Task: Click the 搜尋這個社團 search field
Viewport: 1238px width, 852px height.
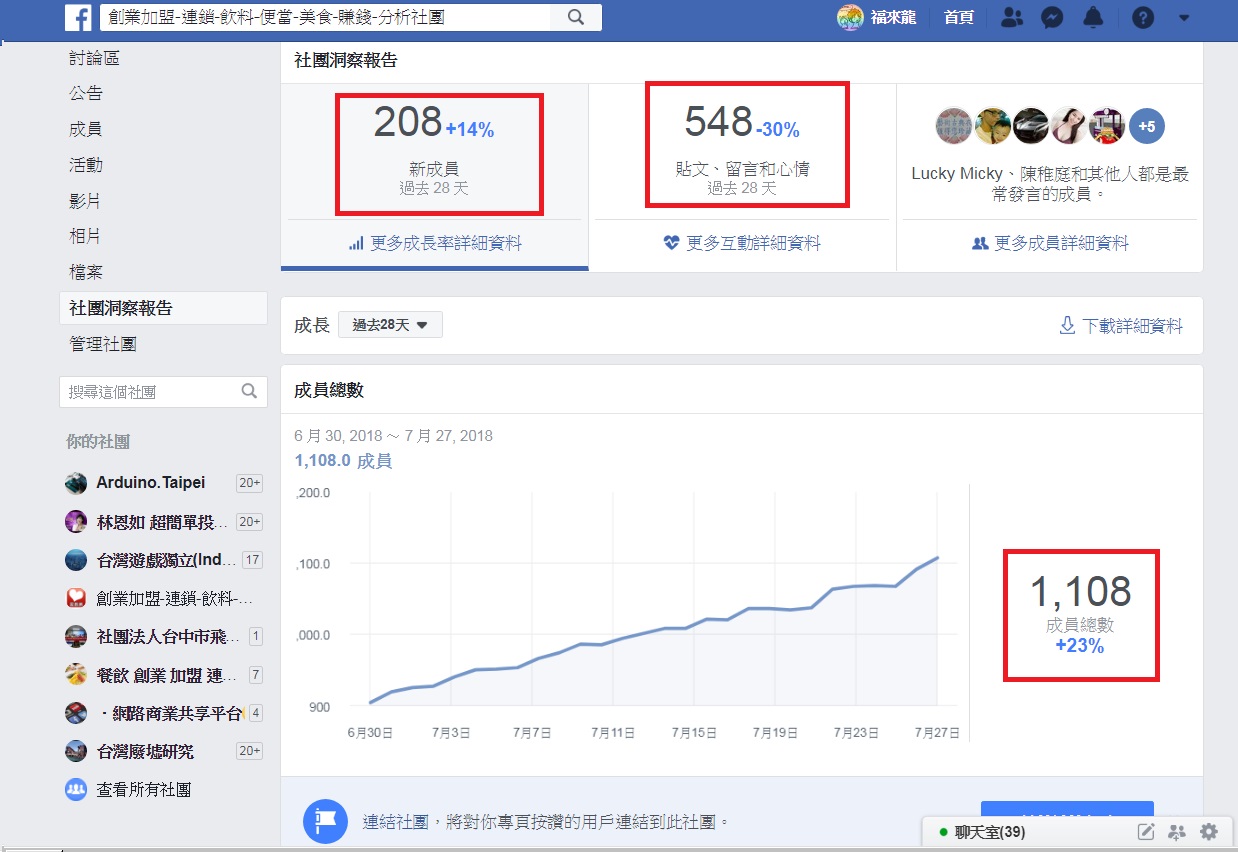Action: [150, 392]
